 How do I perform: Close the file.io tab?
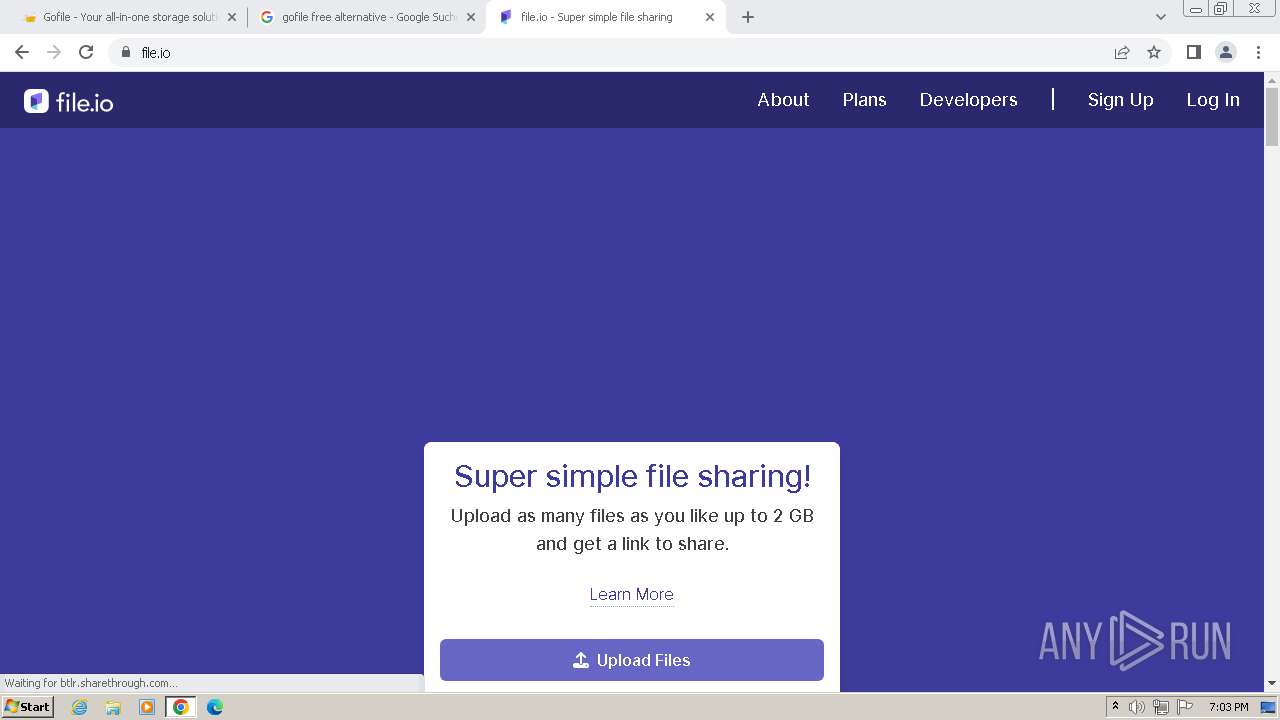710,17
